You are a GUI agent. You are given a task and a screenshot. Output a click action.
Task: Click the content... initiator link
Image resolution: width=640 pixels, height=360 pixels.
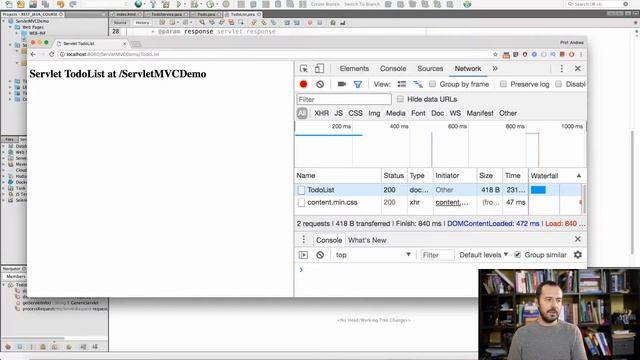[x=451, y=202]
